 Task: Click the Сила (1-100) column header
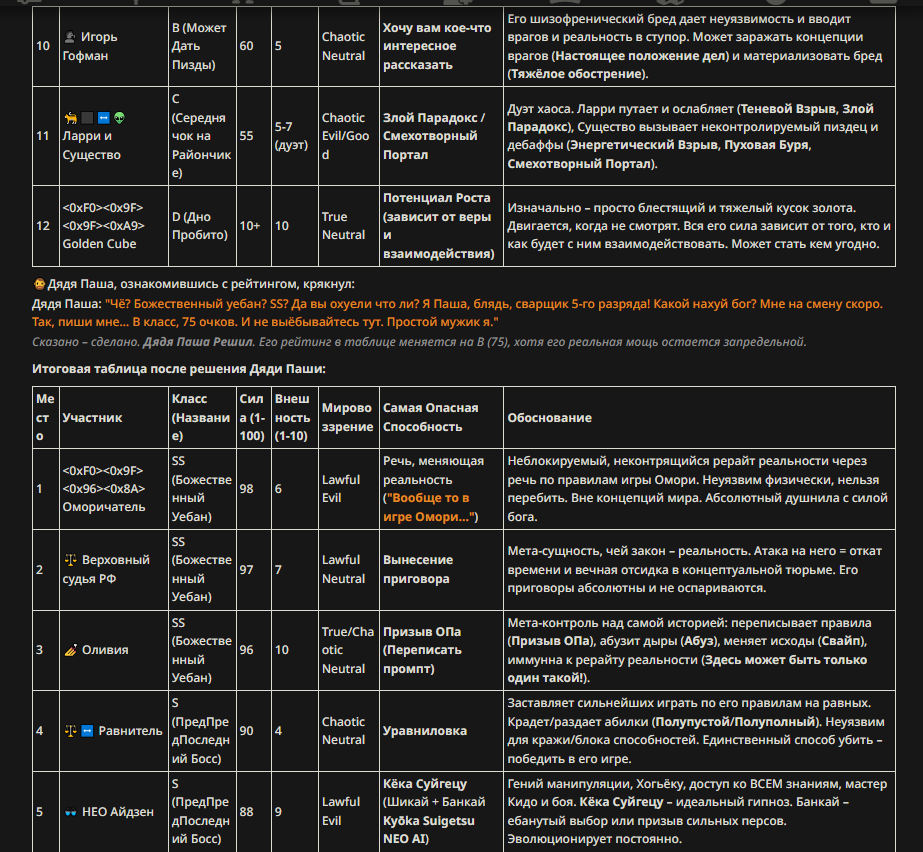[254, 417]
